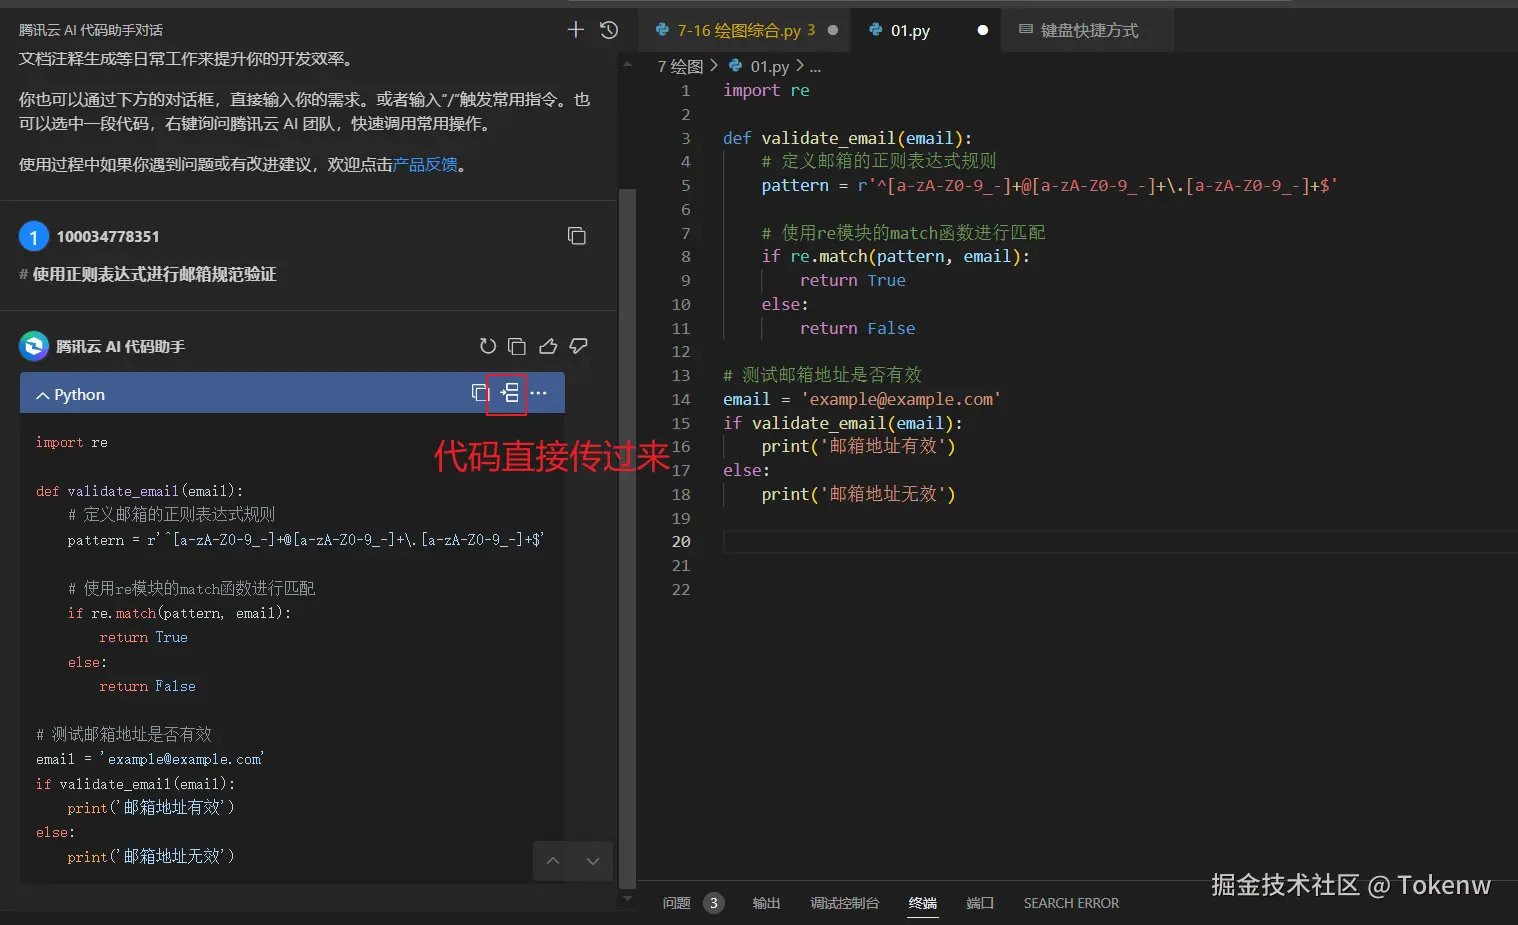Jump to next message with down arrow
This screenshot has height=925, width=1518.
(593, 861)
